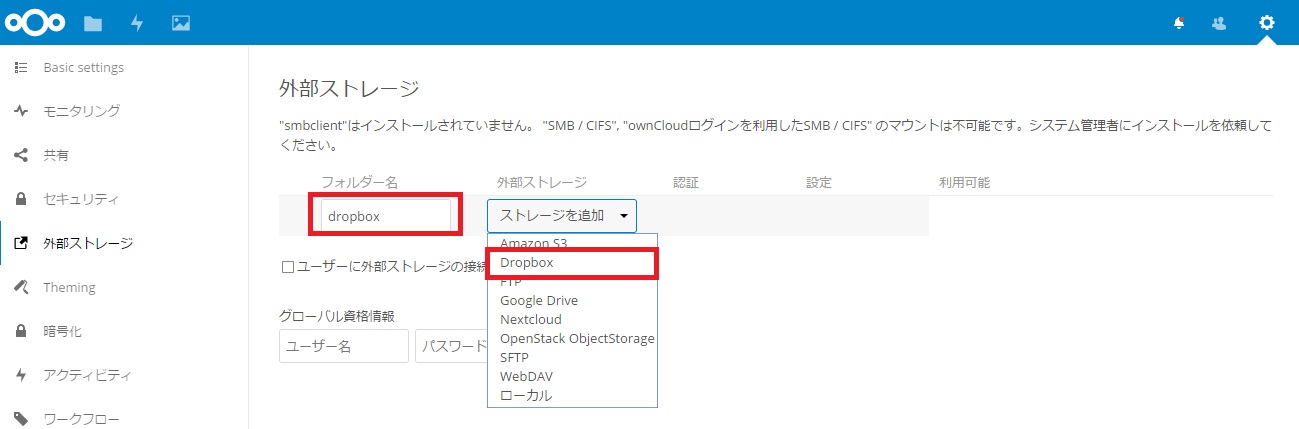Viewport: 1299px width, 429px height.
Task: Open the Contacts menu icon
Action: tap(1219, 22)
